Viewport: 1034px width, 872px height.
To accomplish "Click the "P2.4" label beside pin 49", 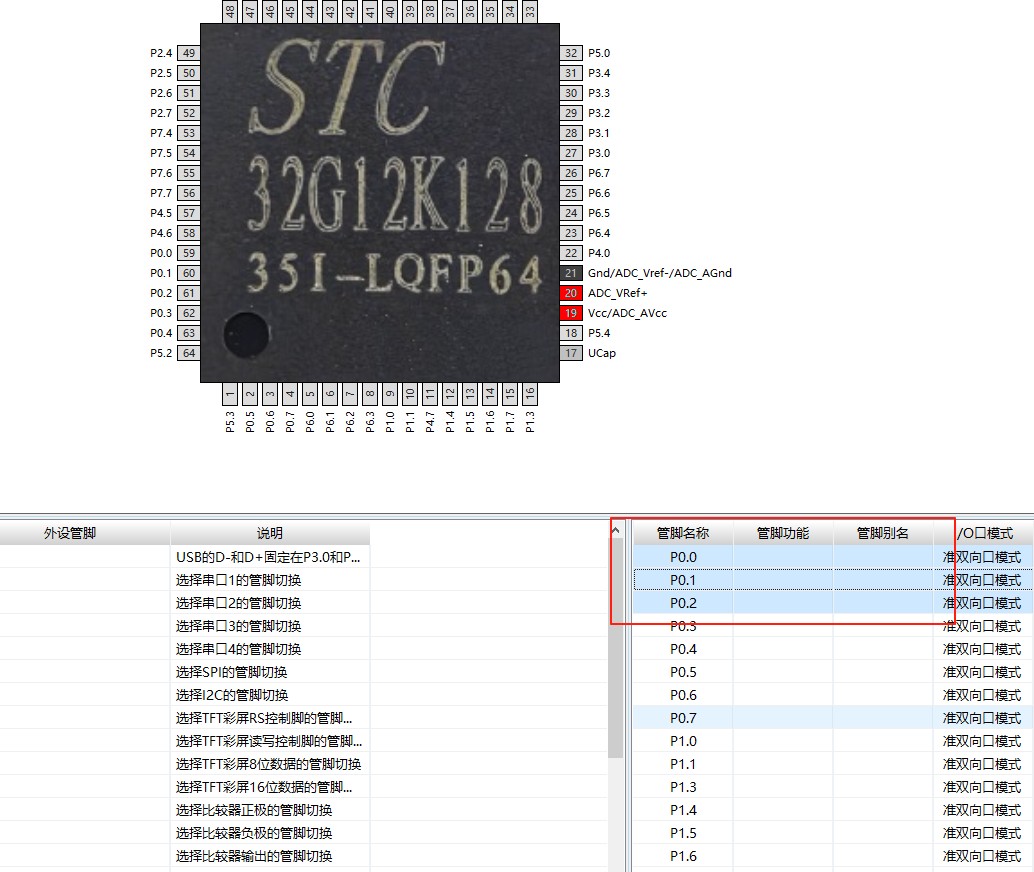I will coord(161,53).
